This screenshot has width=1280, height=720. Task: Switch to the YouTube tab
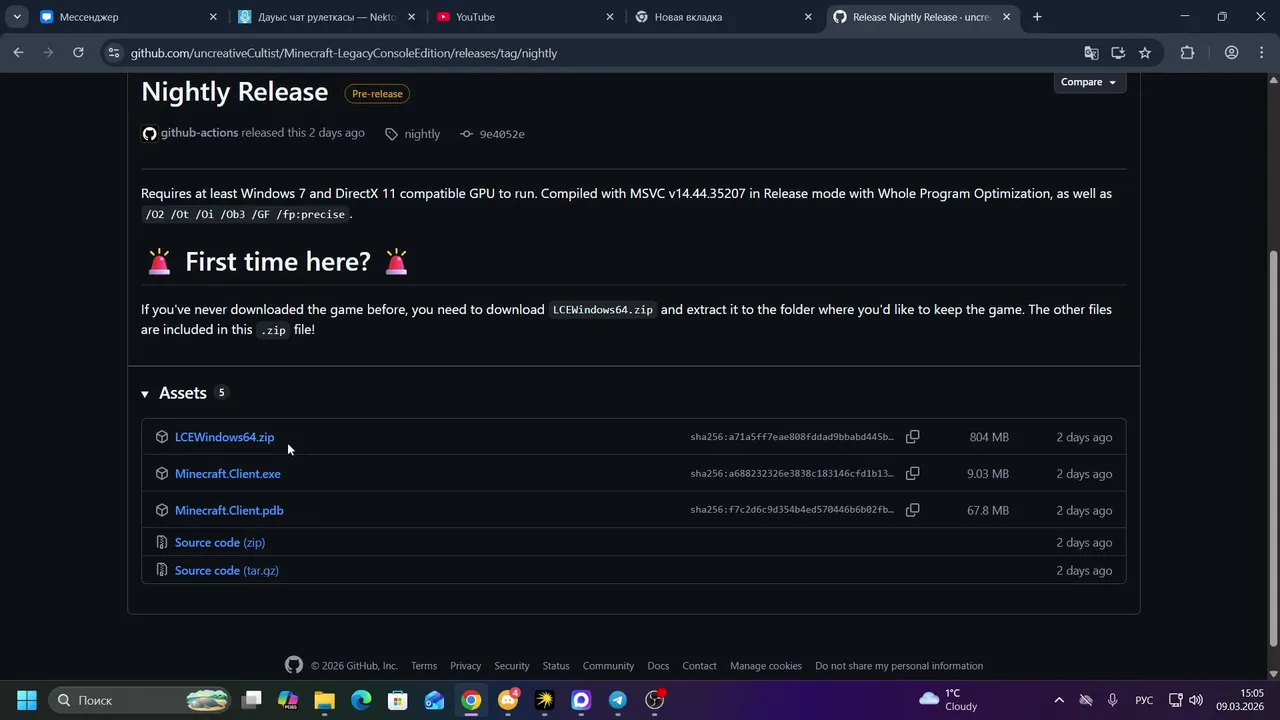[525, 17]
